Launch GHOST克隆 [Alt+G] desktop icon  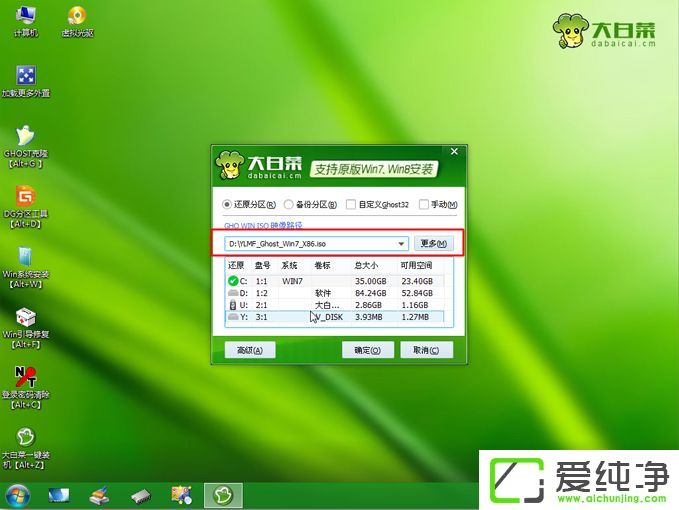click(26, 147)
